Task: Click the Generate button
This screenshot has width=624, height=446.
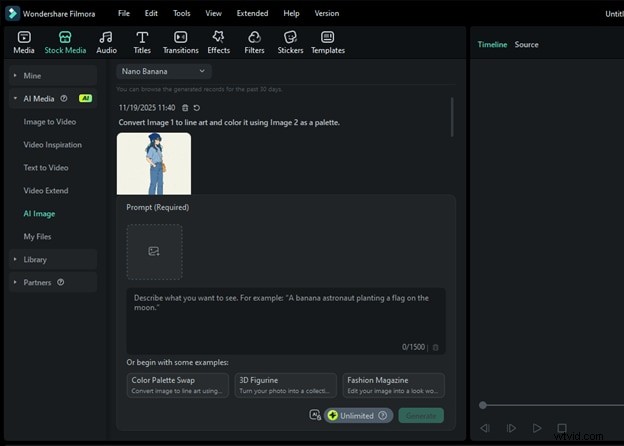Action: click(421, 415)
